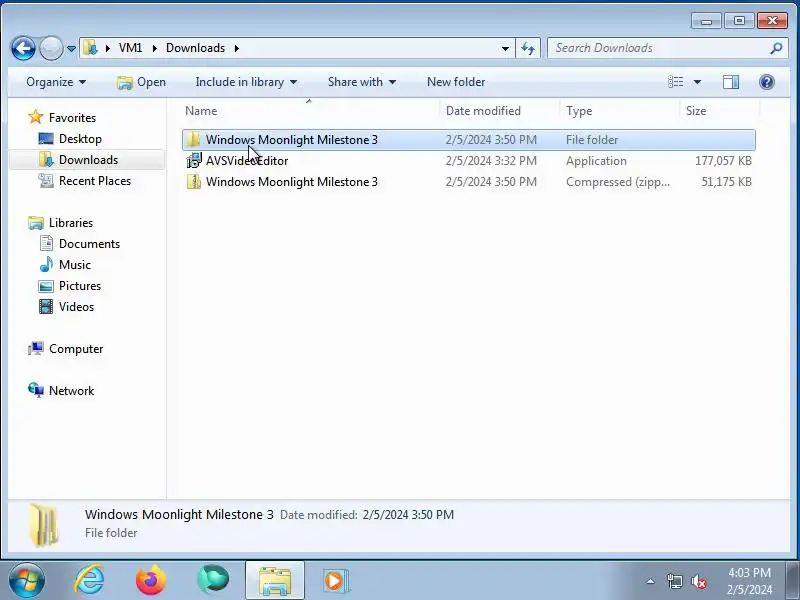Click the muted volume tray icon
Screen dimensions: 800x600
pyautogui.click(x=698, y=581)
